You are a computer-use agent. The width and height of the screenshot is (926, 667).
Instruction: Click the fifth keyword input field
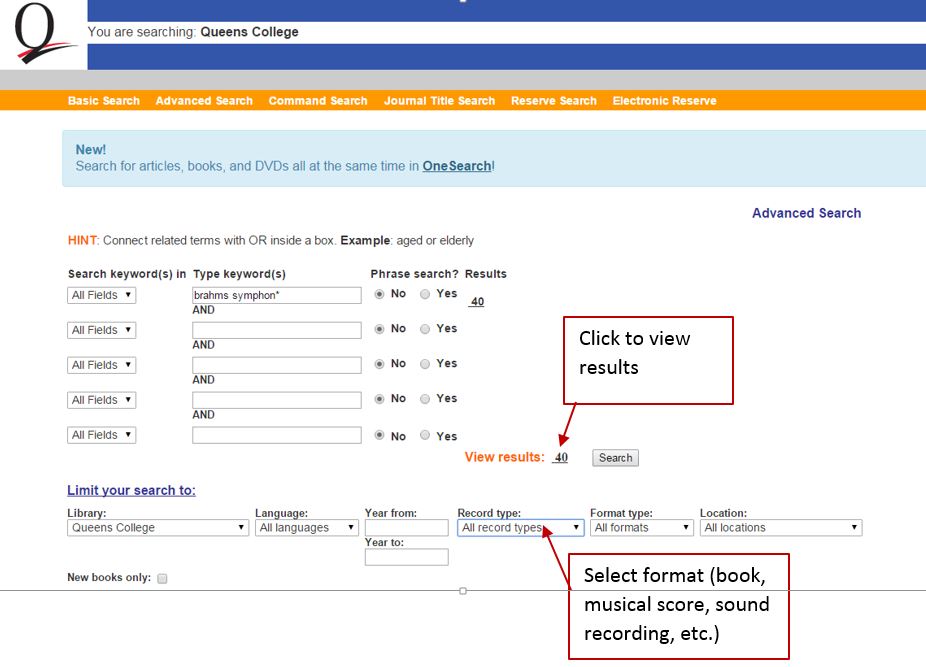[x=277, y=435]
